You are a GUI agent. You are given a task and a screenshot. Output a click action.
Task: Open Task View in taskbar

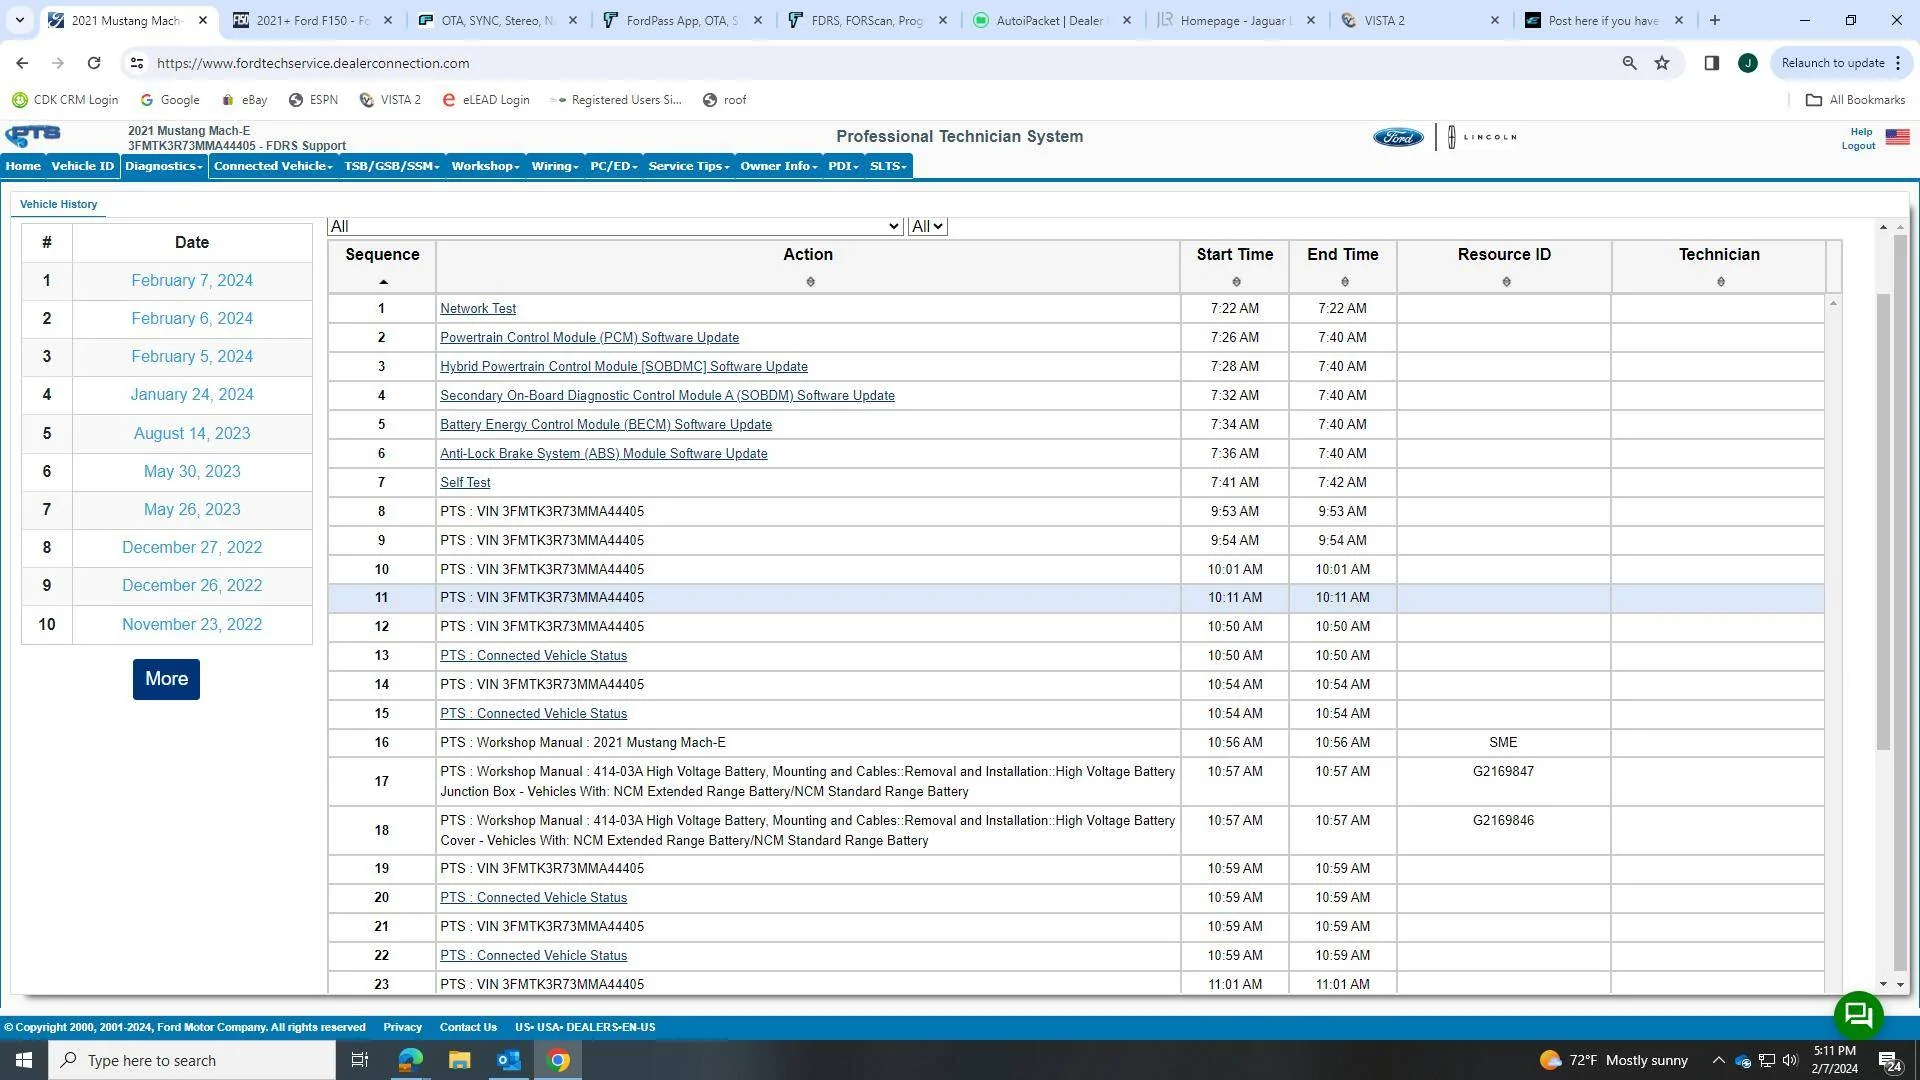coord(359,1060)
